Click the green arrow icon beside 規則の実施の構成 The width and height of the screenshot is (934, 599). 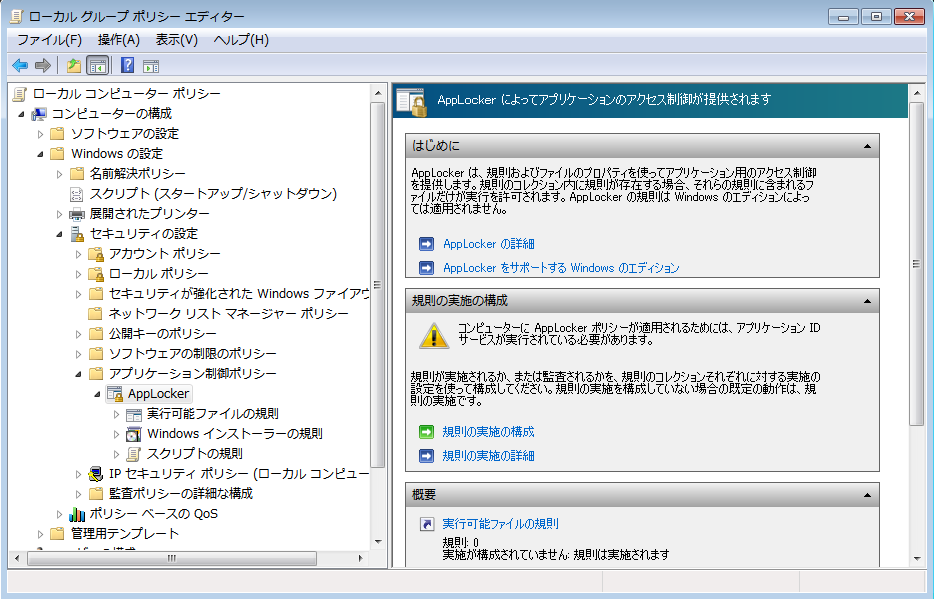pyautogui.click(x=426, y=432)
